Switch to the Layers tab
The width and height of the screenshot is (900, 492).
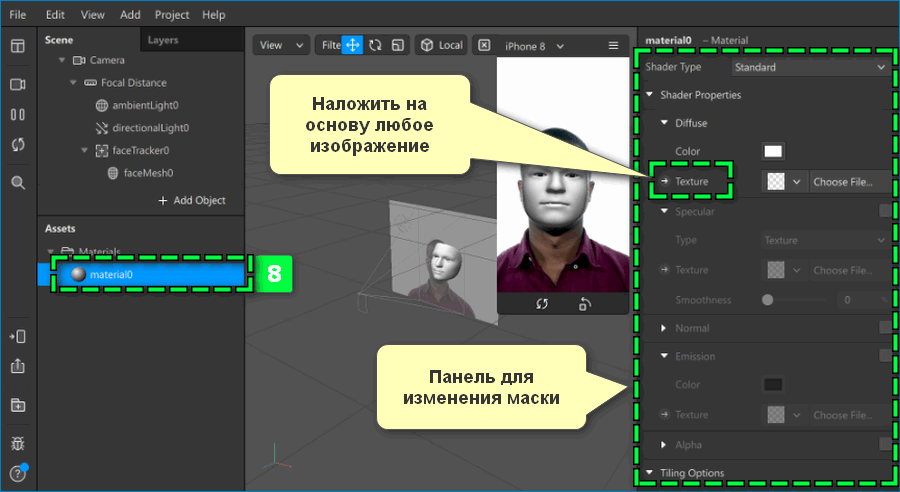tap(162, 40)
